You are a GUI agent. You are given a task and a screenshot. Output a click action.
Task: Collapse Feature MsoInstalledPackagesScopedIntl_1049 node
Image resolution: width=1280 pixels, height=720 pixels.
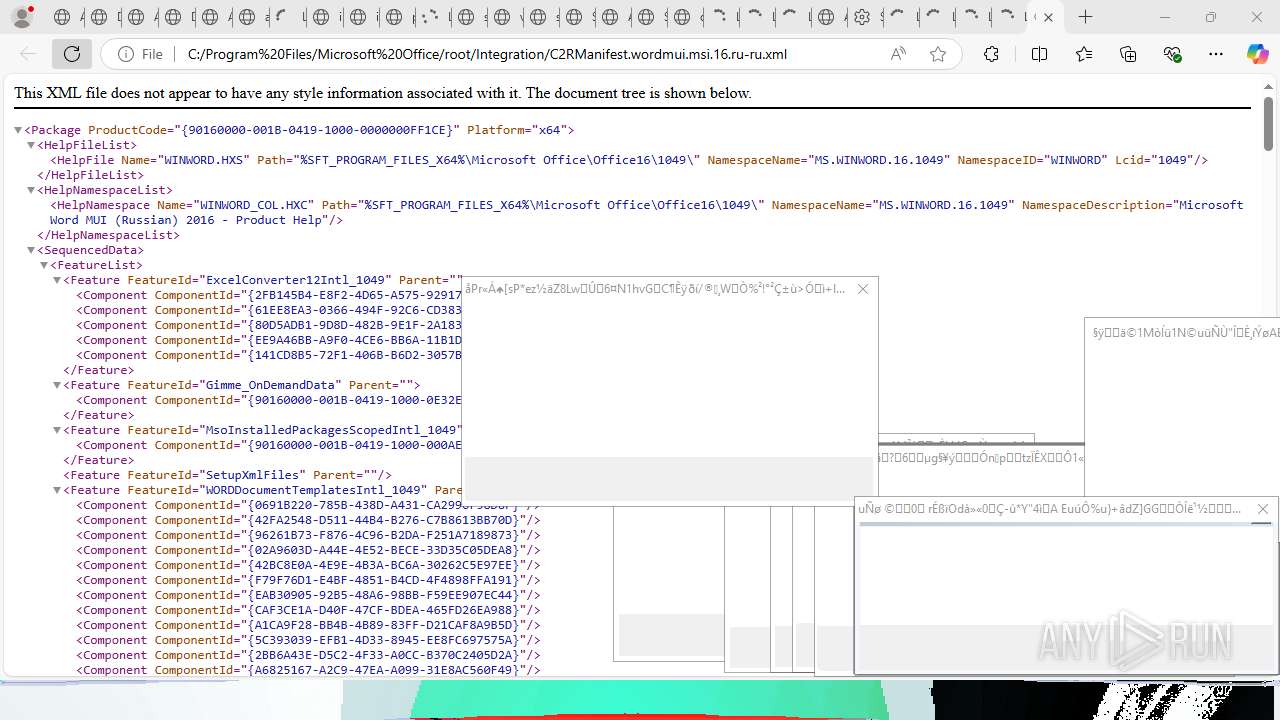tap(57, 430)
